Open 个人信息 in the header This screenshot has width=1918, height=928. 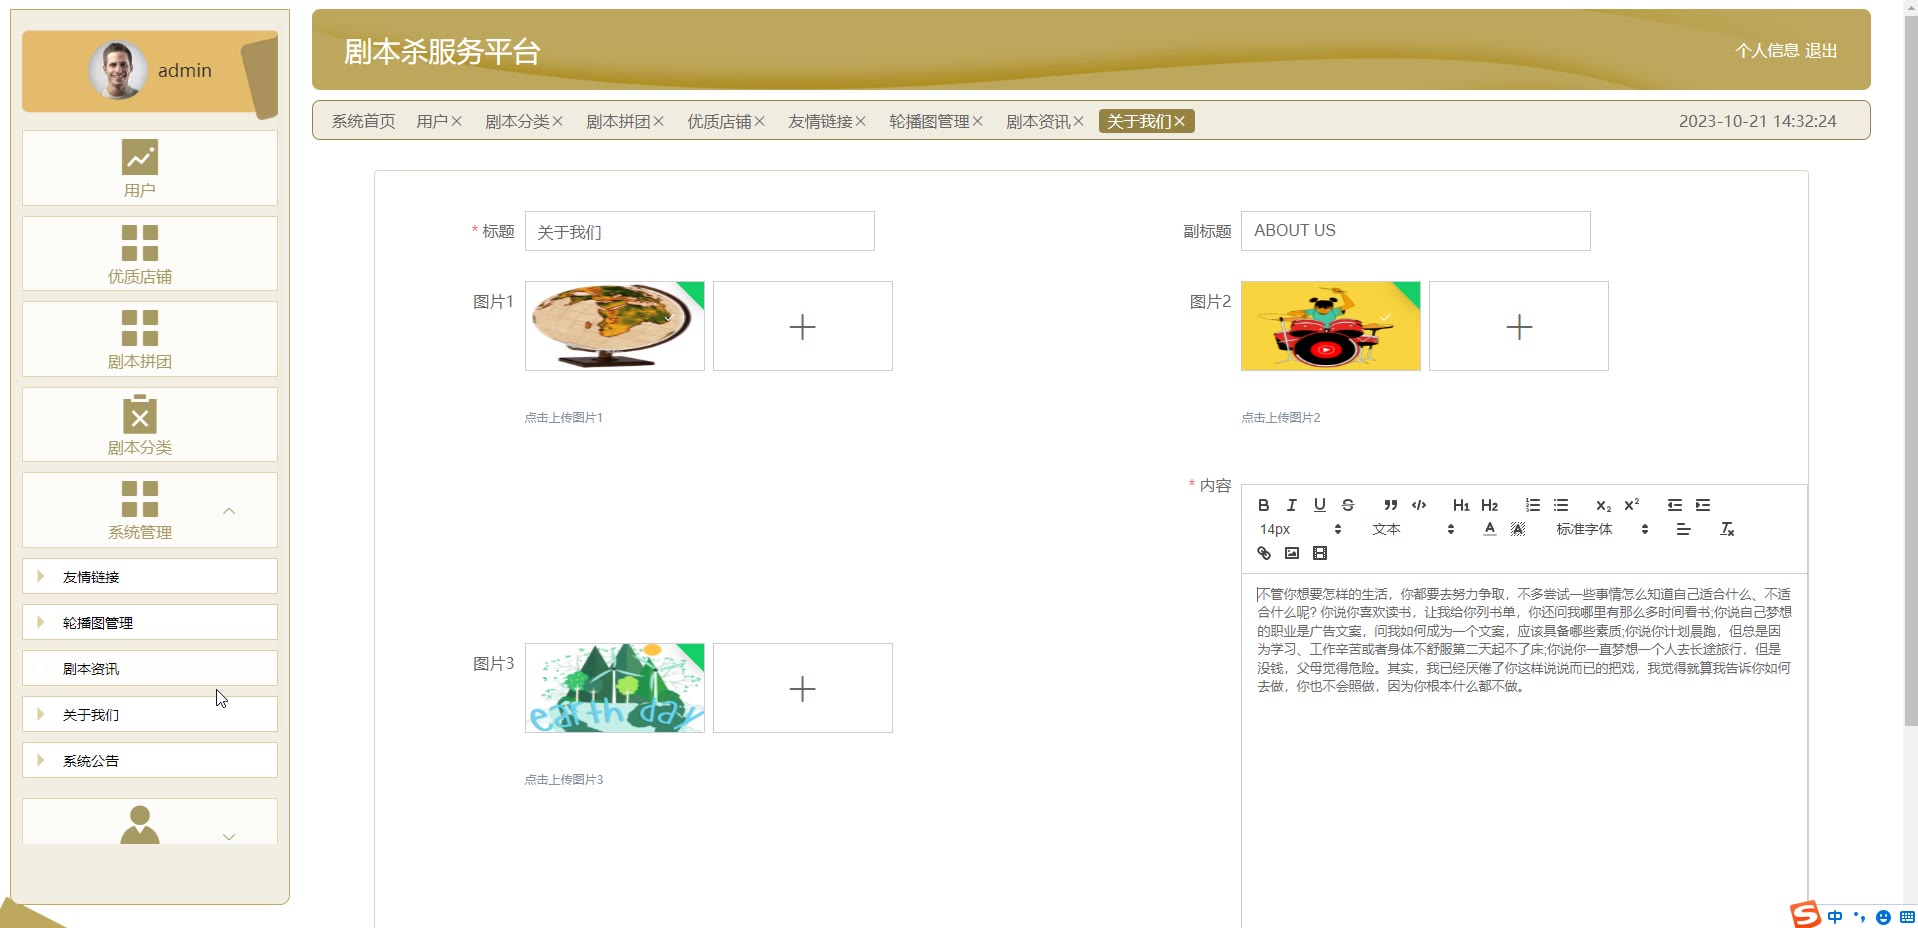[1767, 50]
